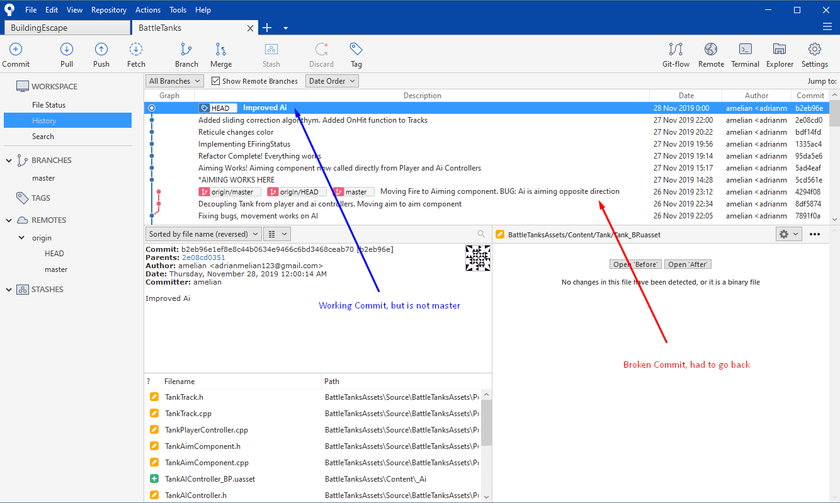Viewport: 840px width, 503px height.
Task: Switch to the BuildingEscape tab
Action: coord(67,28)
